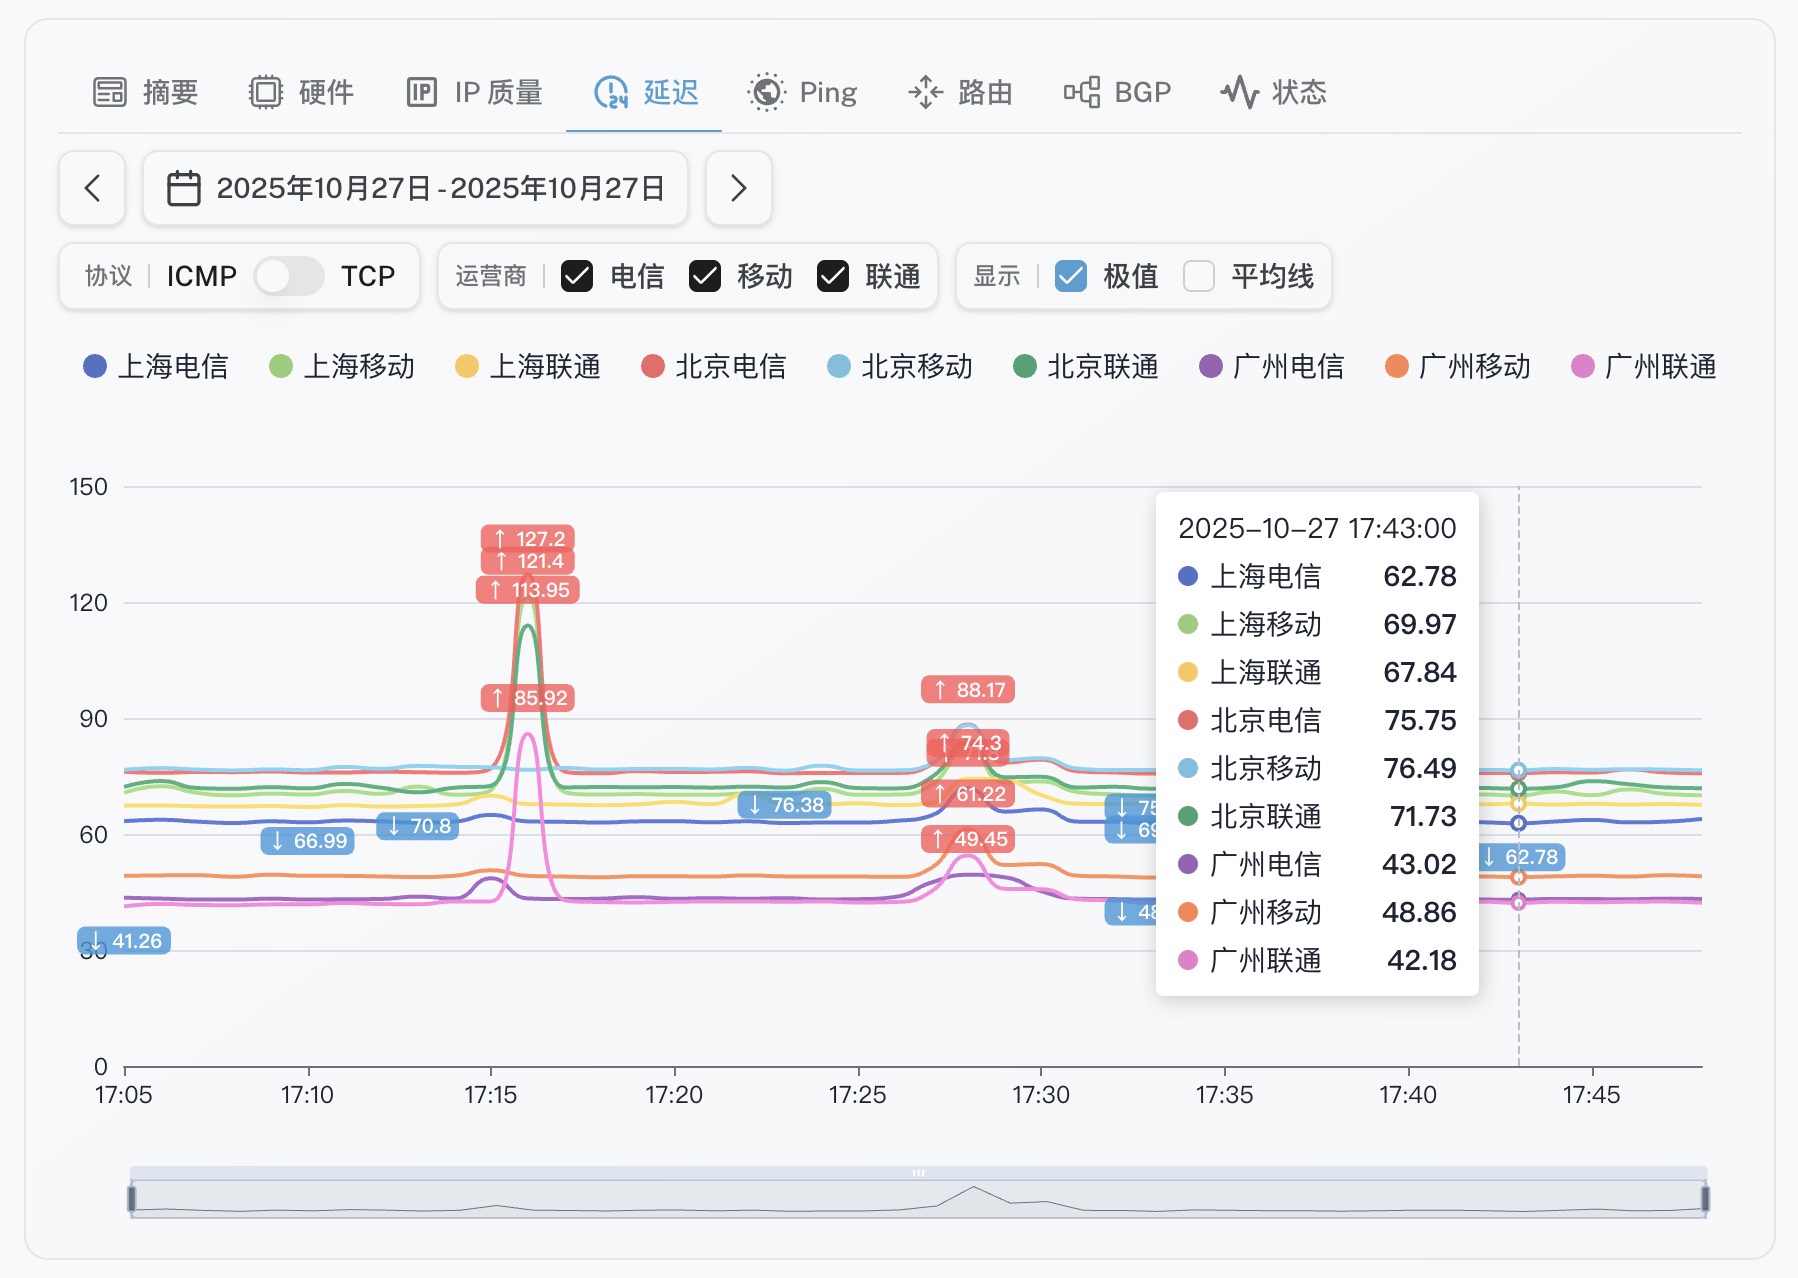Click the 摘要 summary document icon
The image size is (1798, 1278).
pos(111,91)
